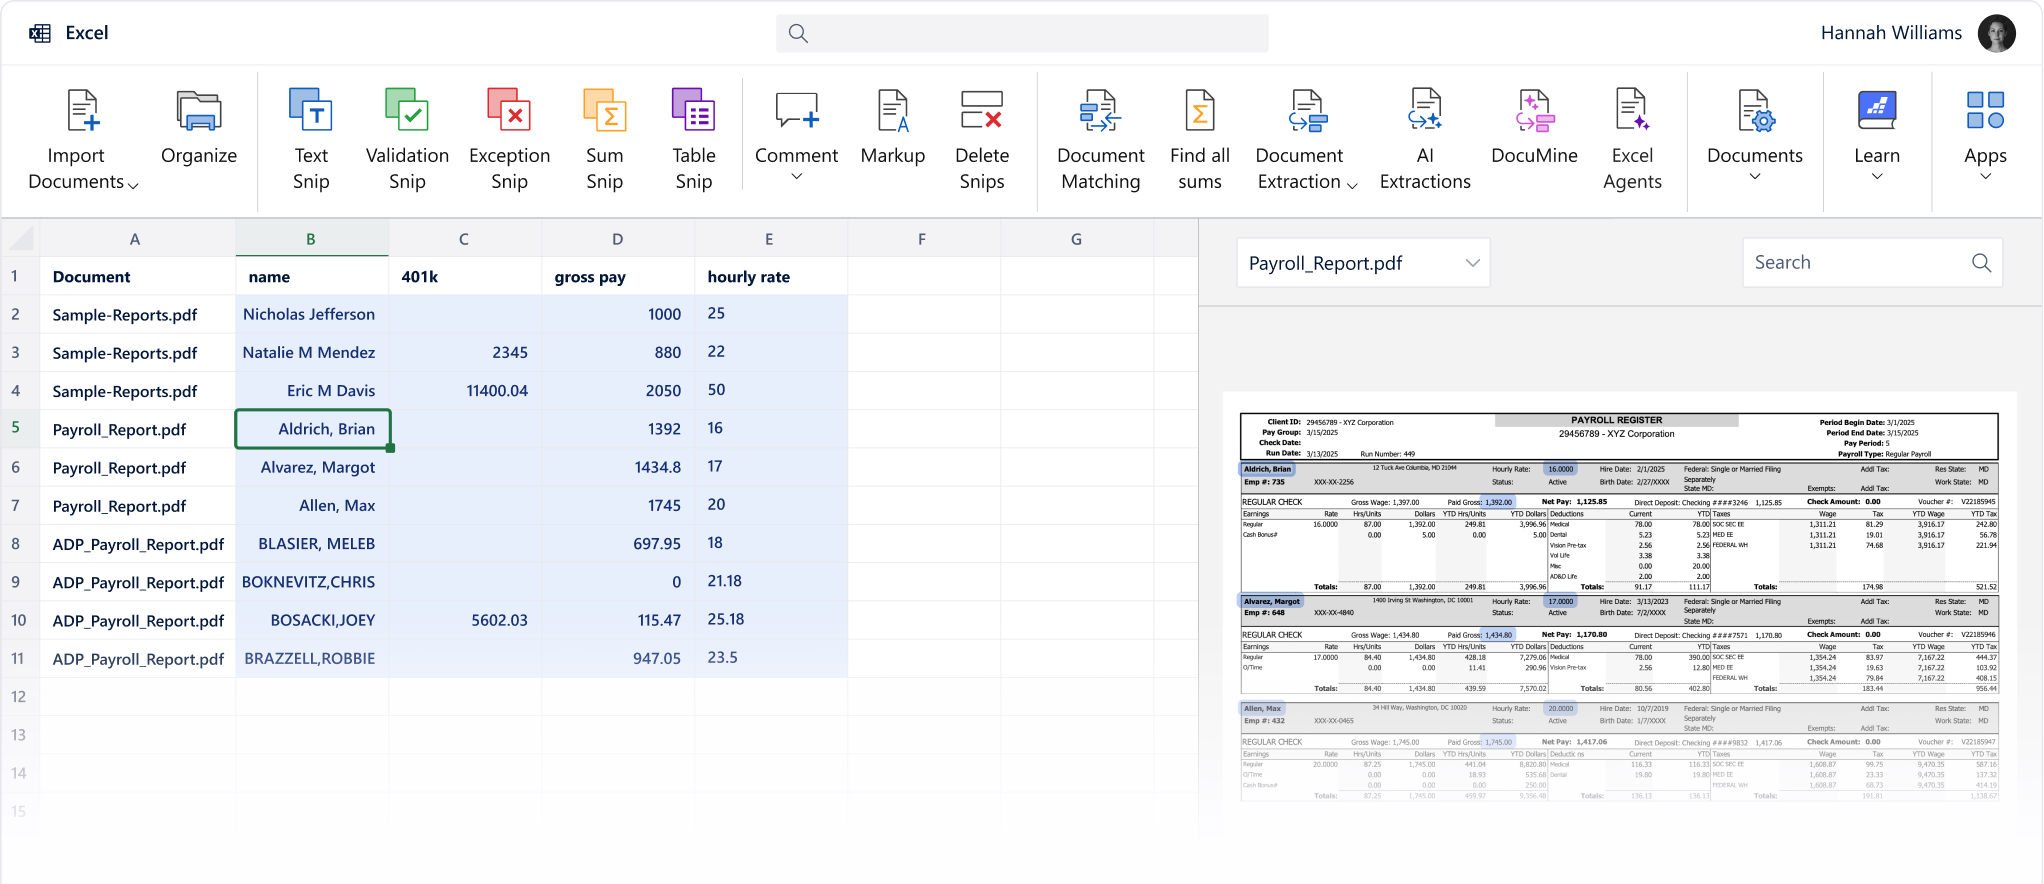Select column B header
This screenshot has height=884, width=2044.
click(311, 239)
